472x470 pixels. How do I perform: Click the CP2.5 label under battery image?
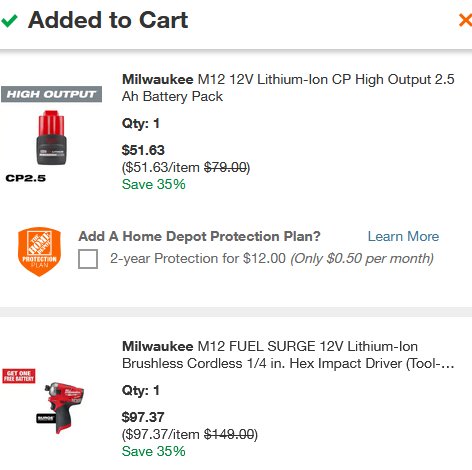pyautogui.click(x=26, y=178)
